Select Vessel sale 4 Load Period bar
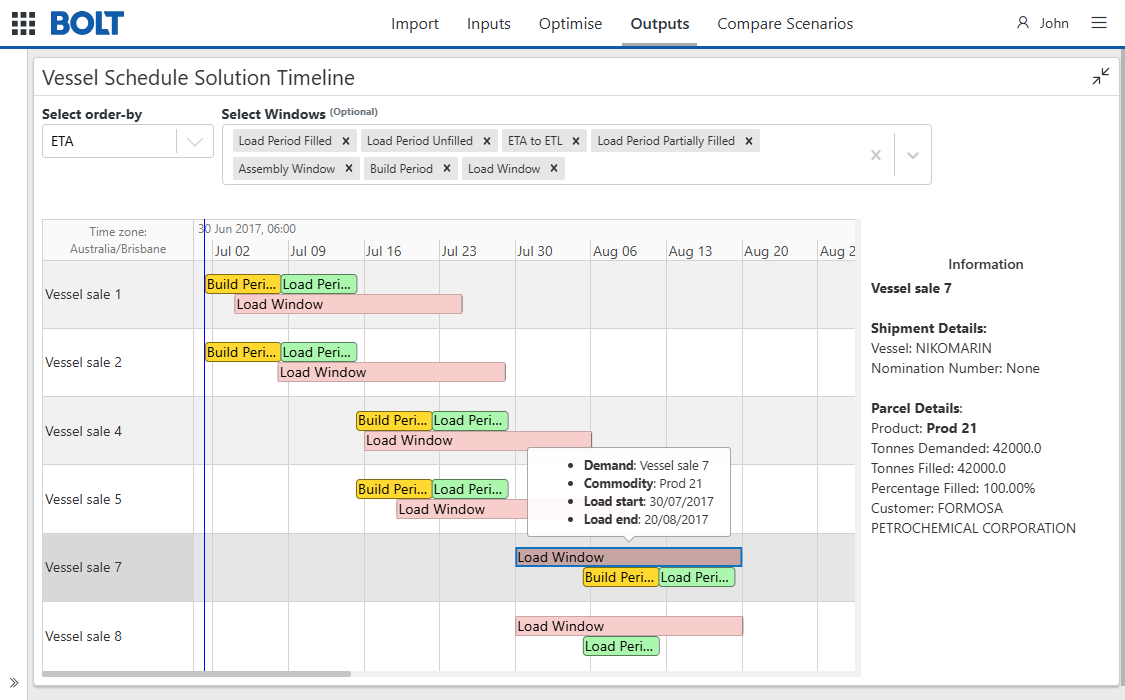 tap(470, 420)
